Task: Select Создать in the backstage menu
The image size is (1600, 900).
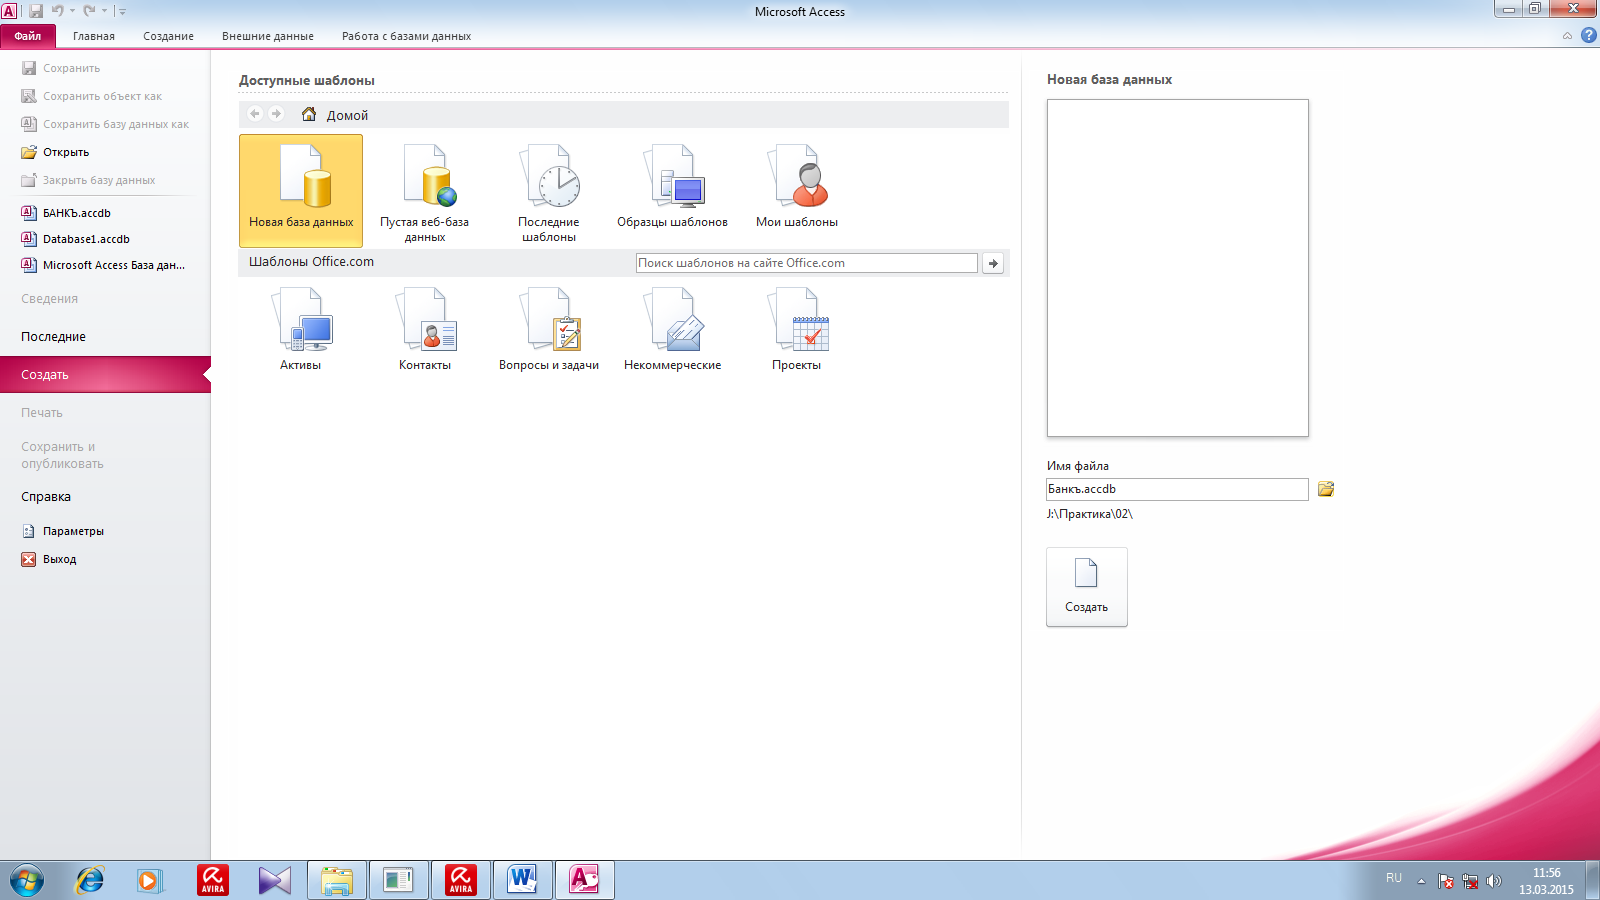Action: (x=105, y=375)
